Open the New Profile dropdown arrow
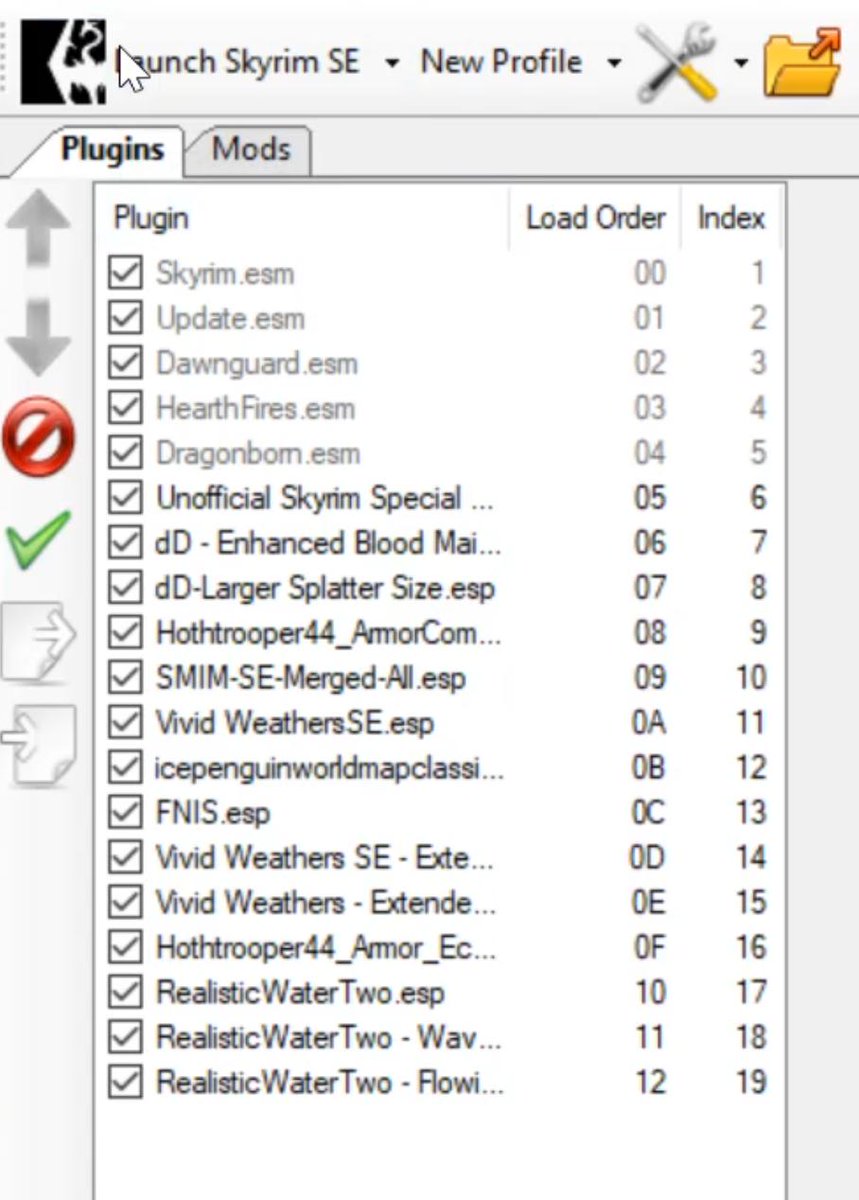This screenshot has height=1200, width=859. pos(613,63)
